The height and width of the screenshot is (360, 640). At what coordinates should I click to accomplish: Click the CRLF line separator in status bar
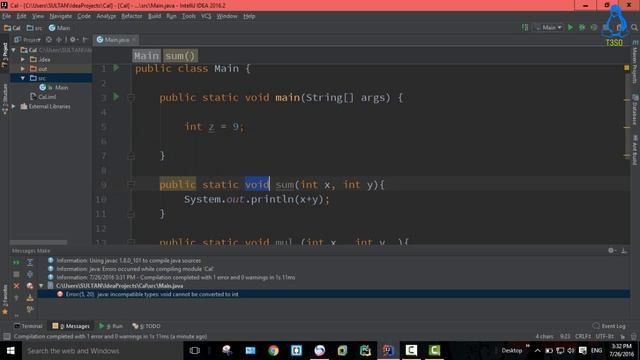click(583, 336)
